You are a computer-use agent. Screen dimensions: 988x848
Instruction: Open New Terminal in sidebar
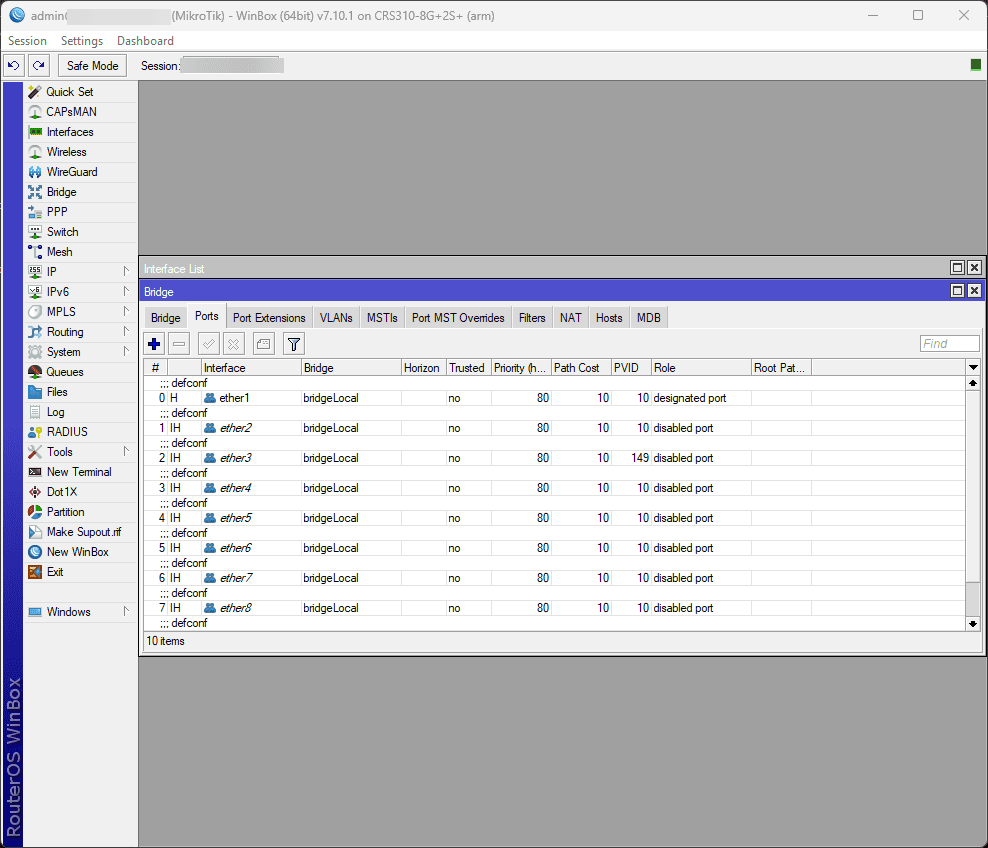point(79,472)
